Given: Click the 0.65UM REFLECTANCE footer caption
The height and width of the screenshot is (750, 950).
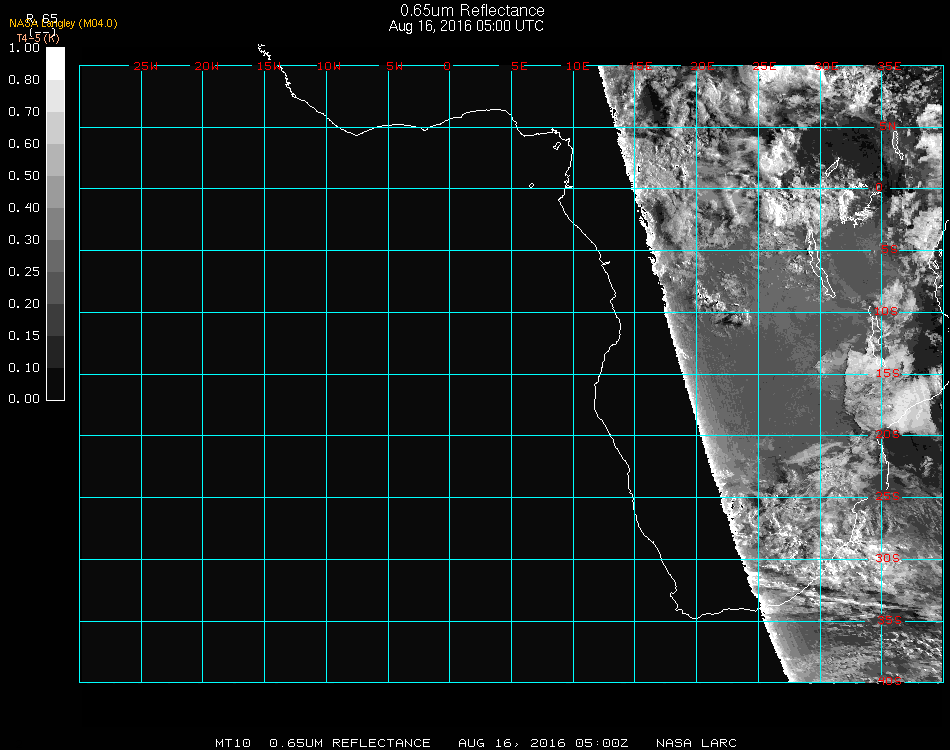Looking at the screenshot, I should point(350,743).
